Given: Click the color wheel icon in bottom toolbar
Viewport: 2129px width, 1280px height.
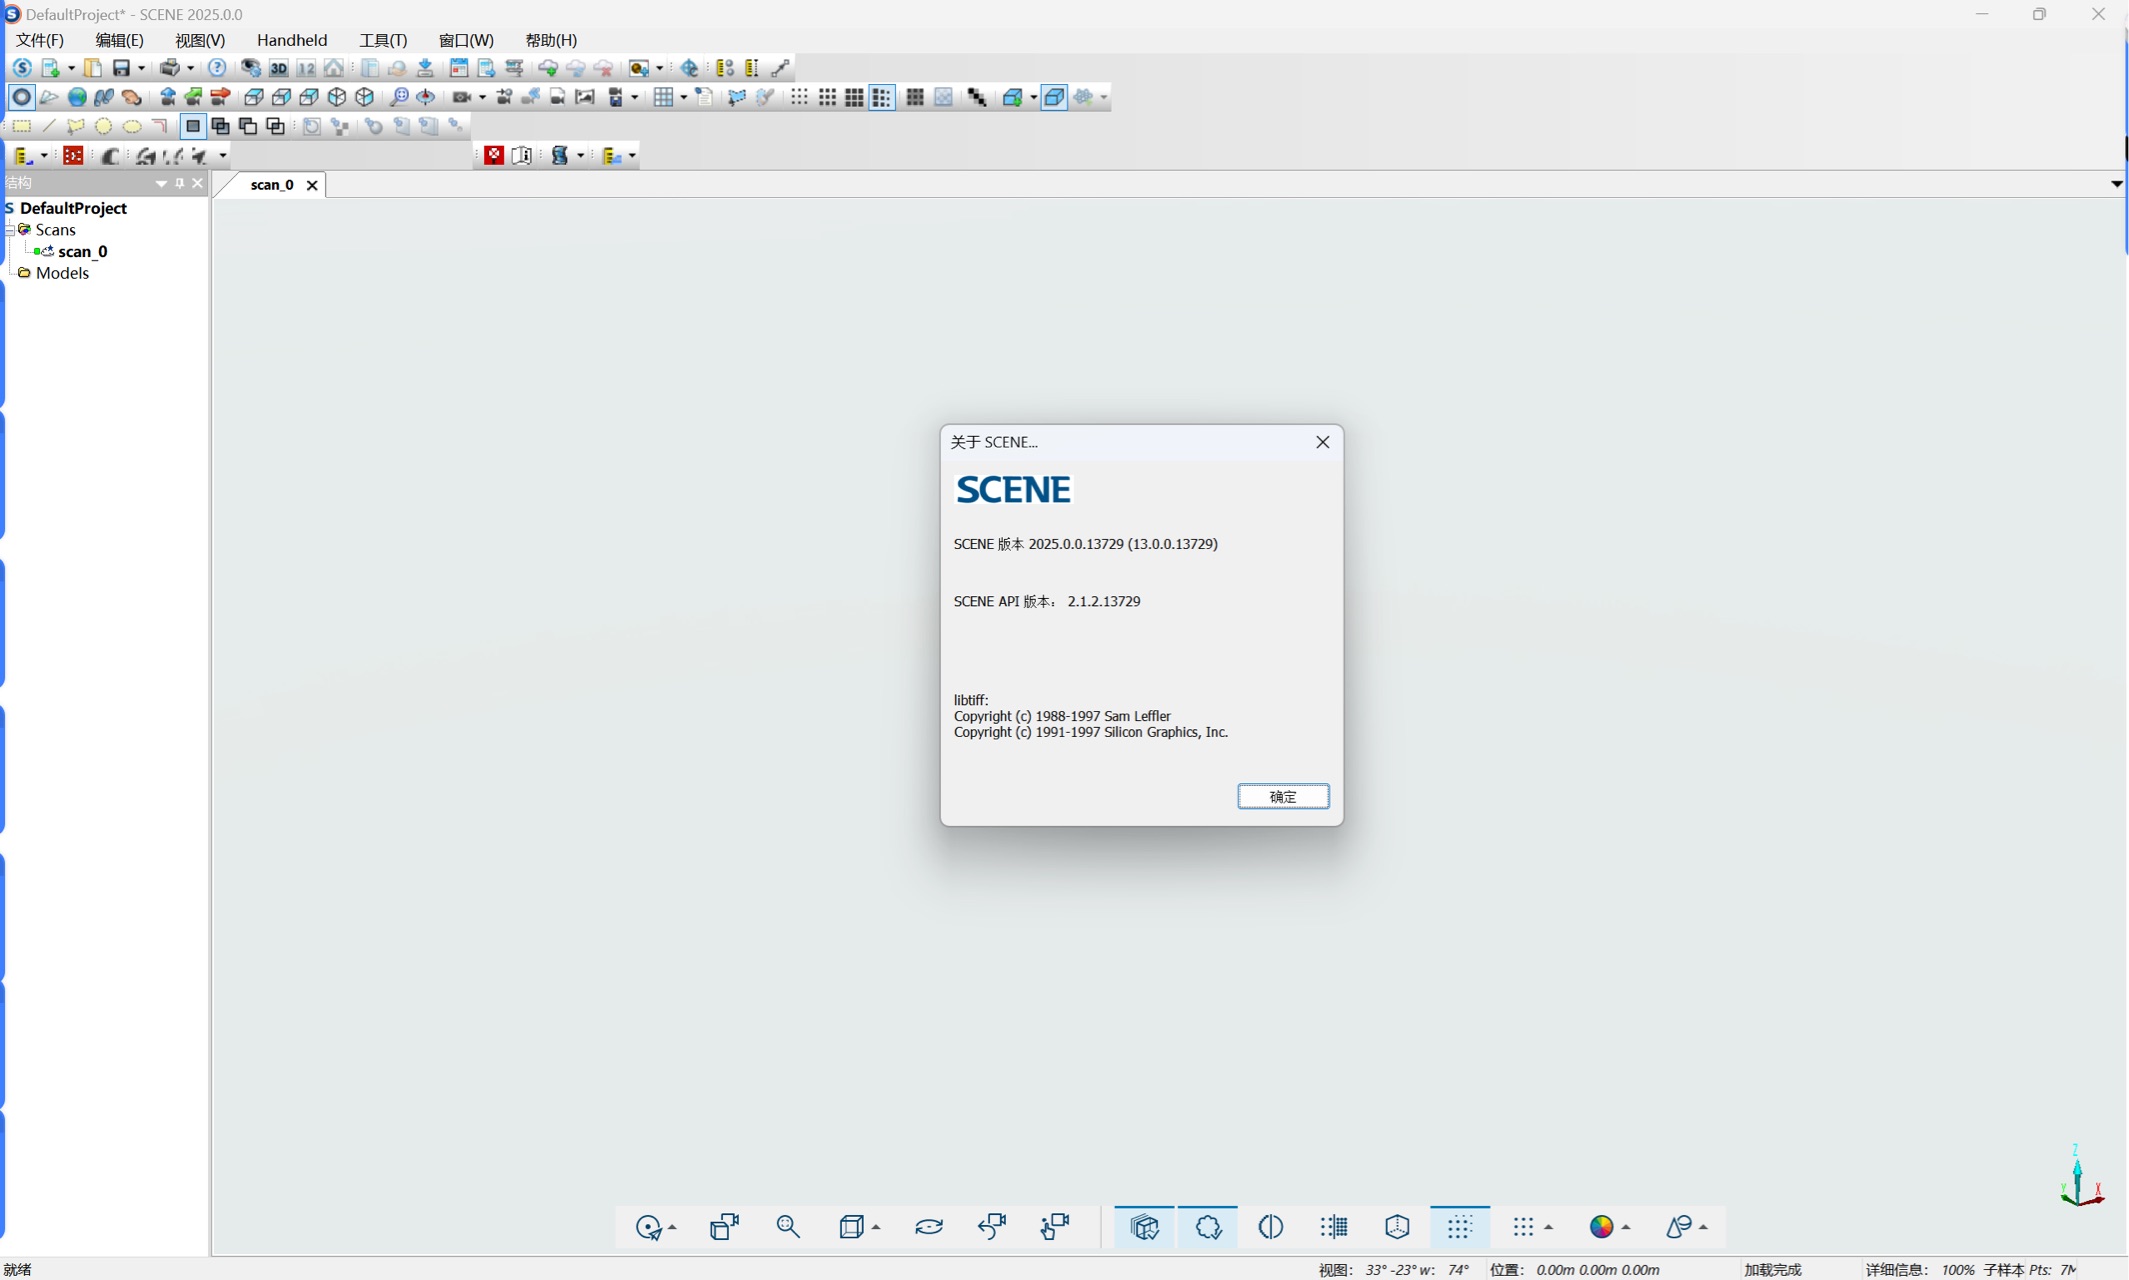Looking at the screenshot, I should click(x=1601, y=1227).
